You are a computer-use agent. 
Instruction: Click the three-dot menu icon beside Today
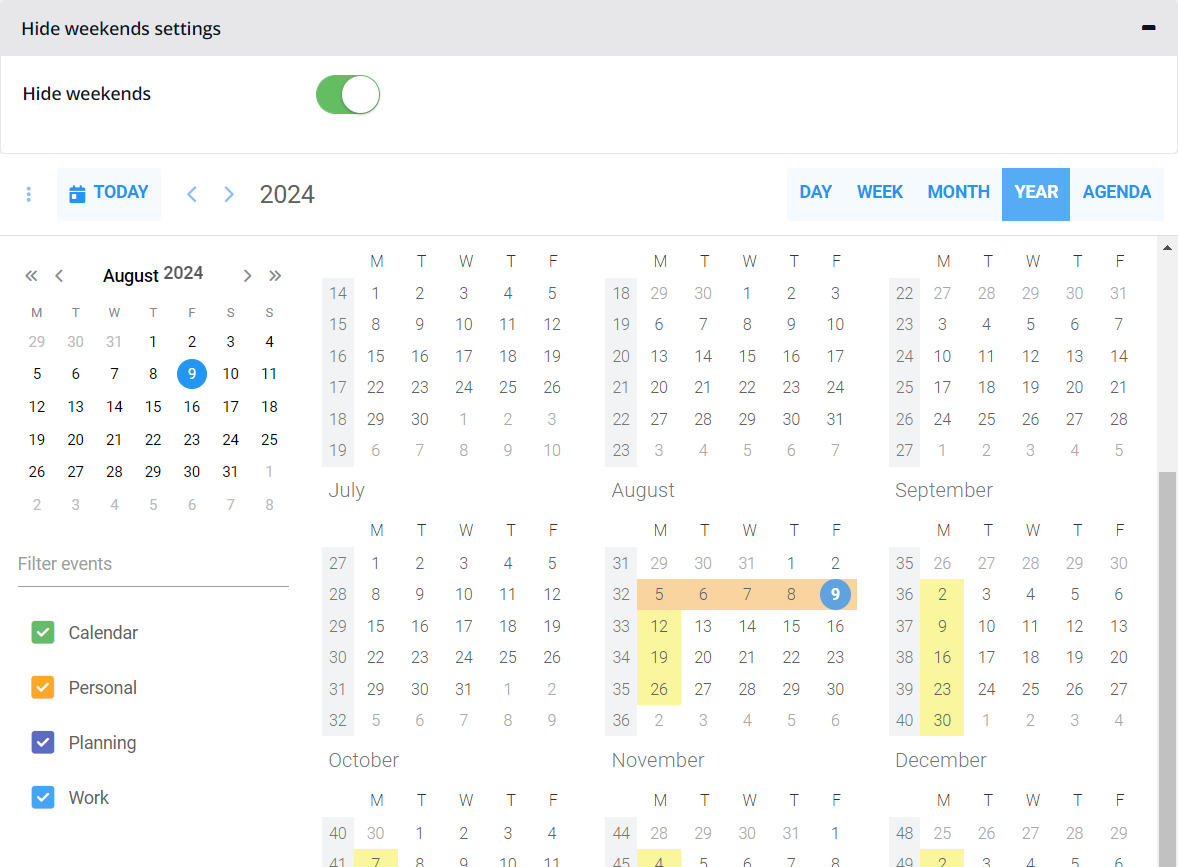[29, 194]
